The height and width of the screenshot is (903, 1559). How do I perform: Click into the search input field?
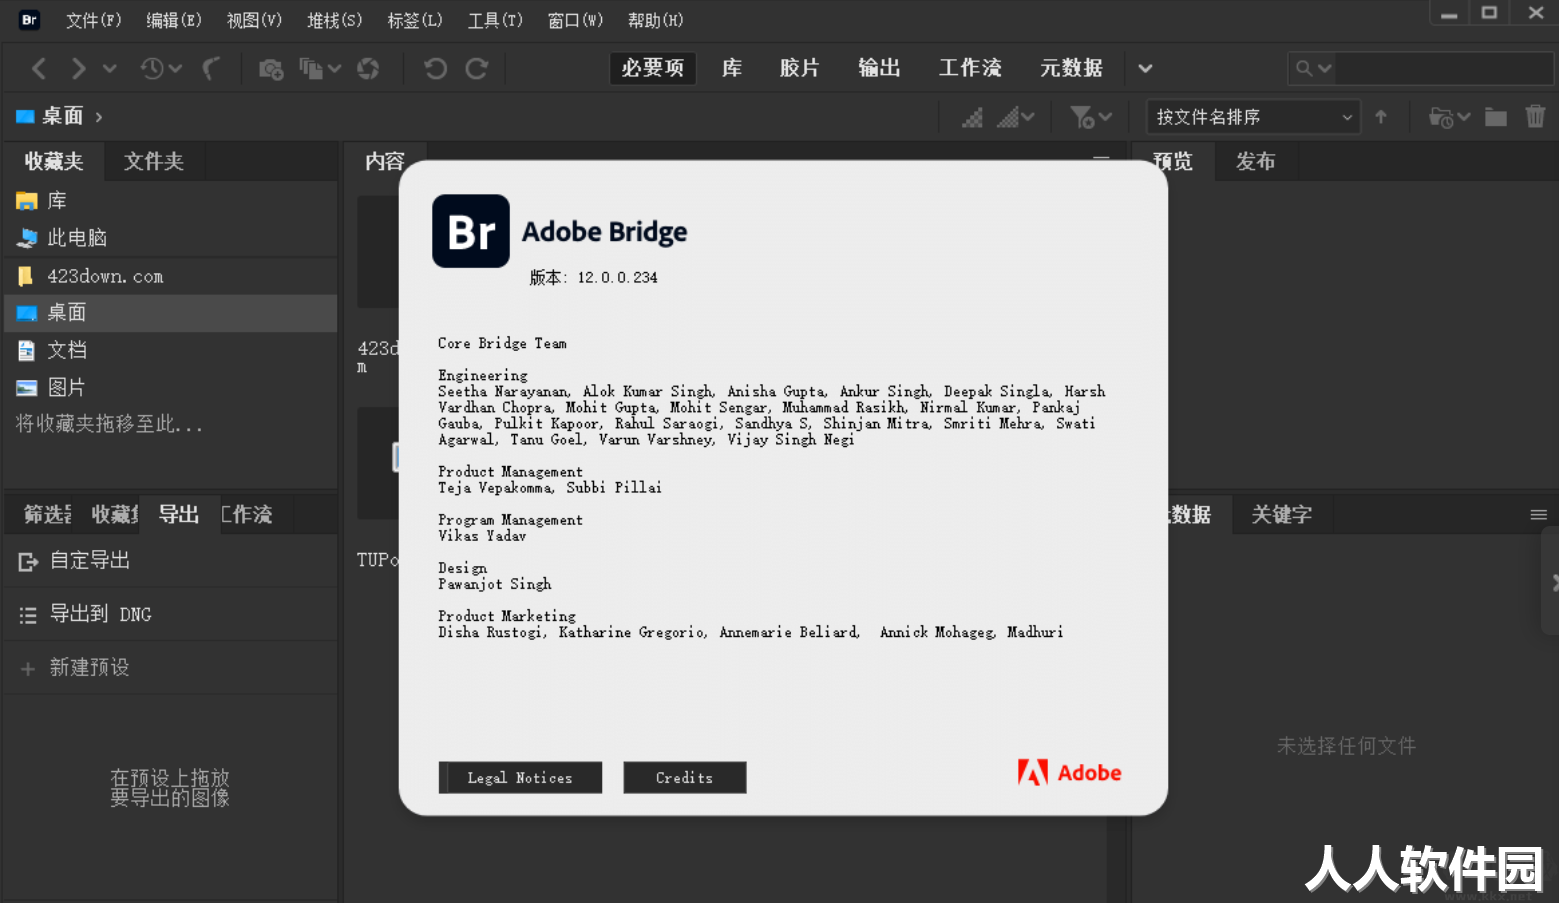[x=1442, y=68]
